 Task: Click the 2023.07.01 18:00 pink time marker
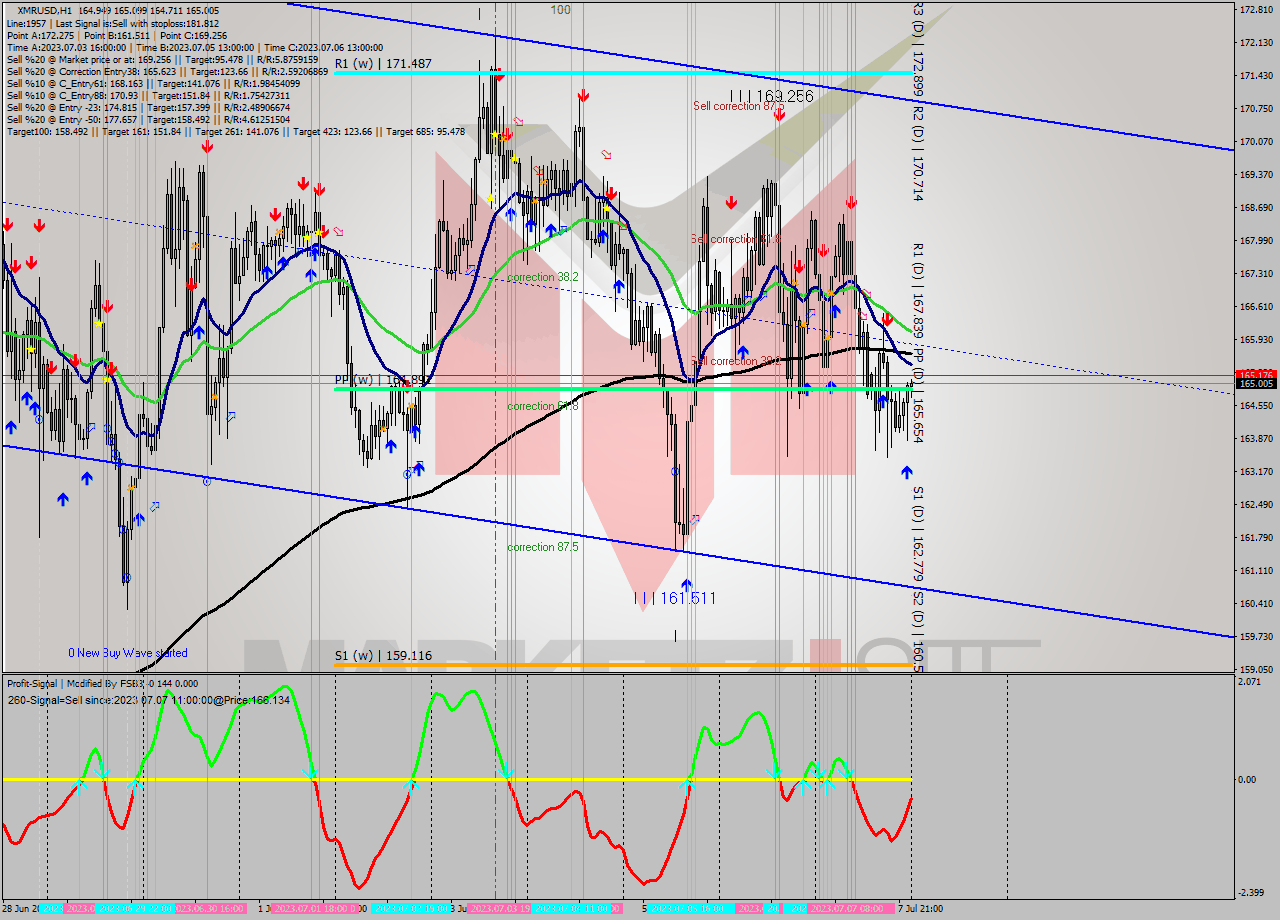coord(312,908)
